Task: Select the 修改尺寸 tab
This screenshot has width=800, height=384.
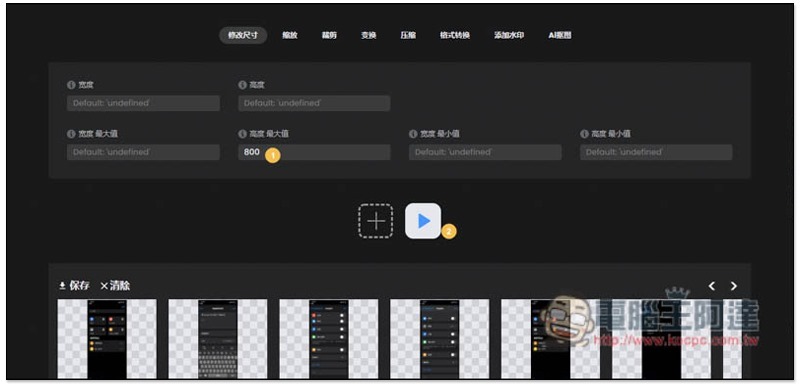Action: 243,36
